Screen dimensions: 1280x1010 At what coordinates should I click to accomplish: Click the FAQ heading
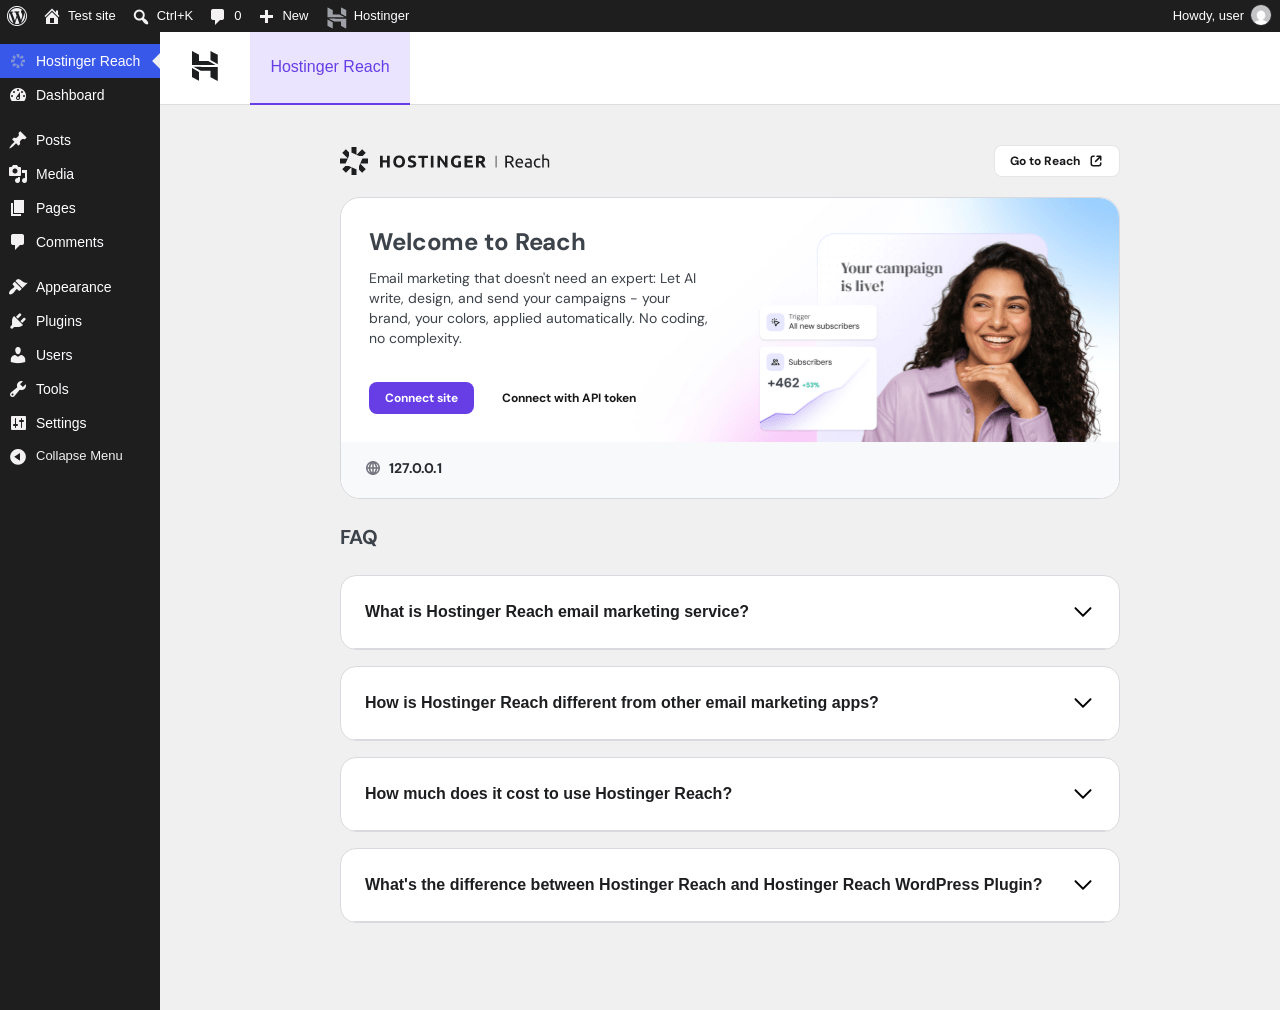pyautogui.click(x=359, y=537)
